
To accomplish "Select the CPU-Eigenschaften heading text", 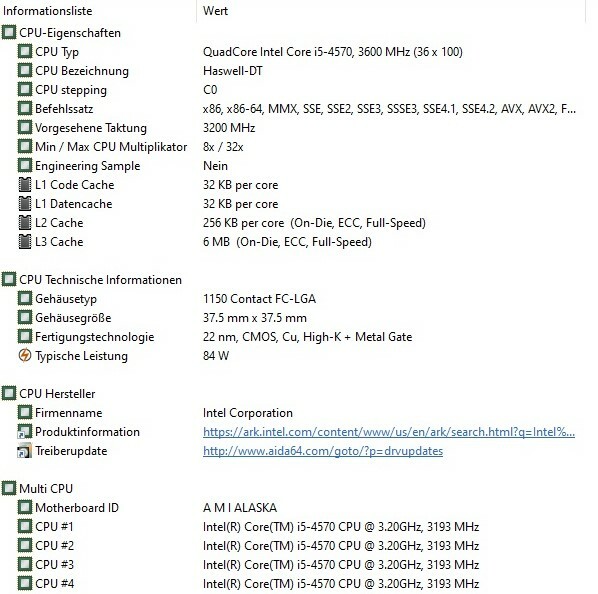I will [70, 33].
